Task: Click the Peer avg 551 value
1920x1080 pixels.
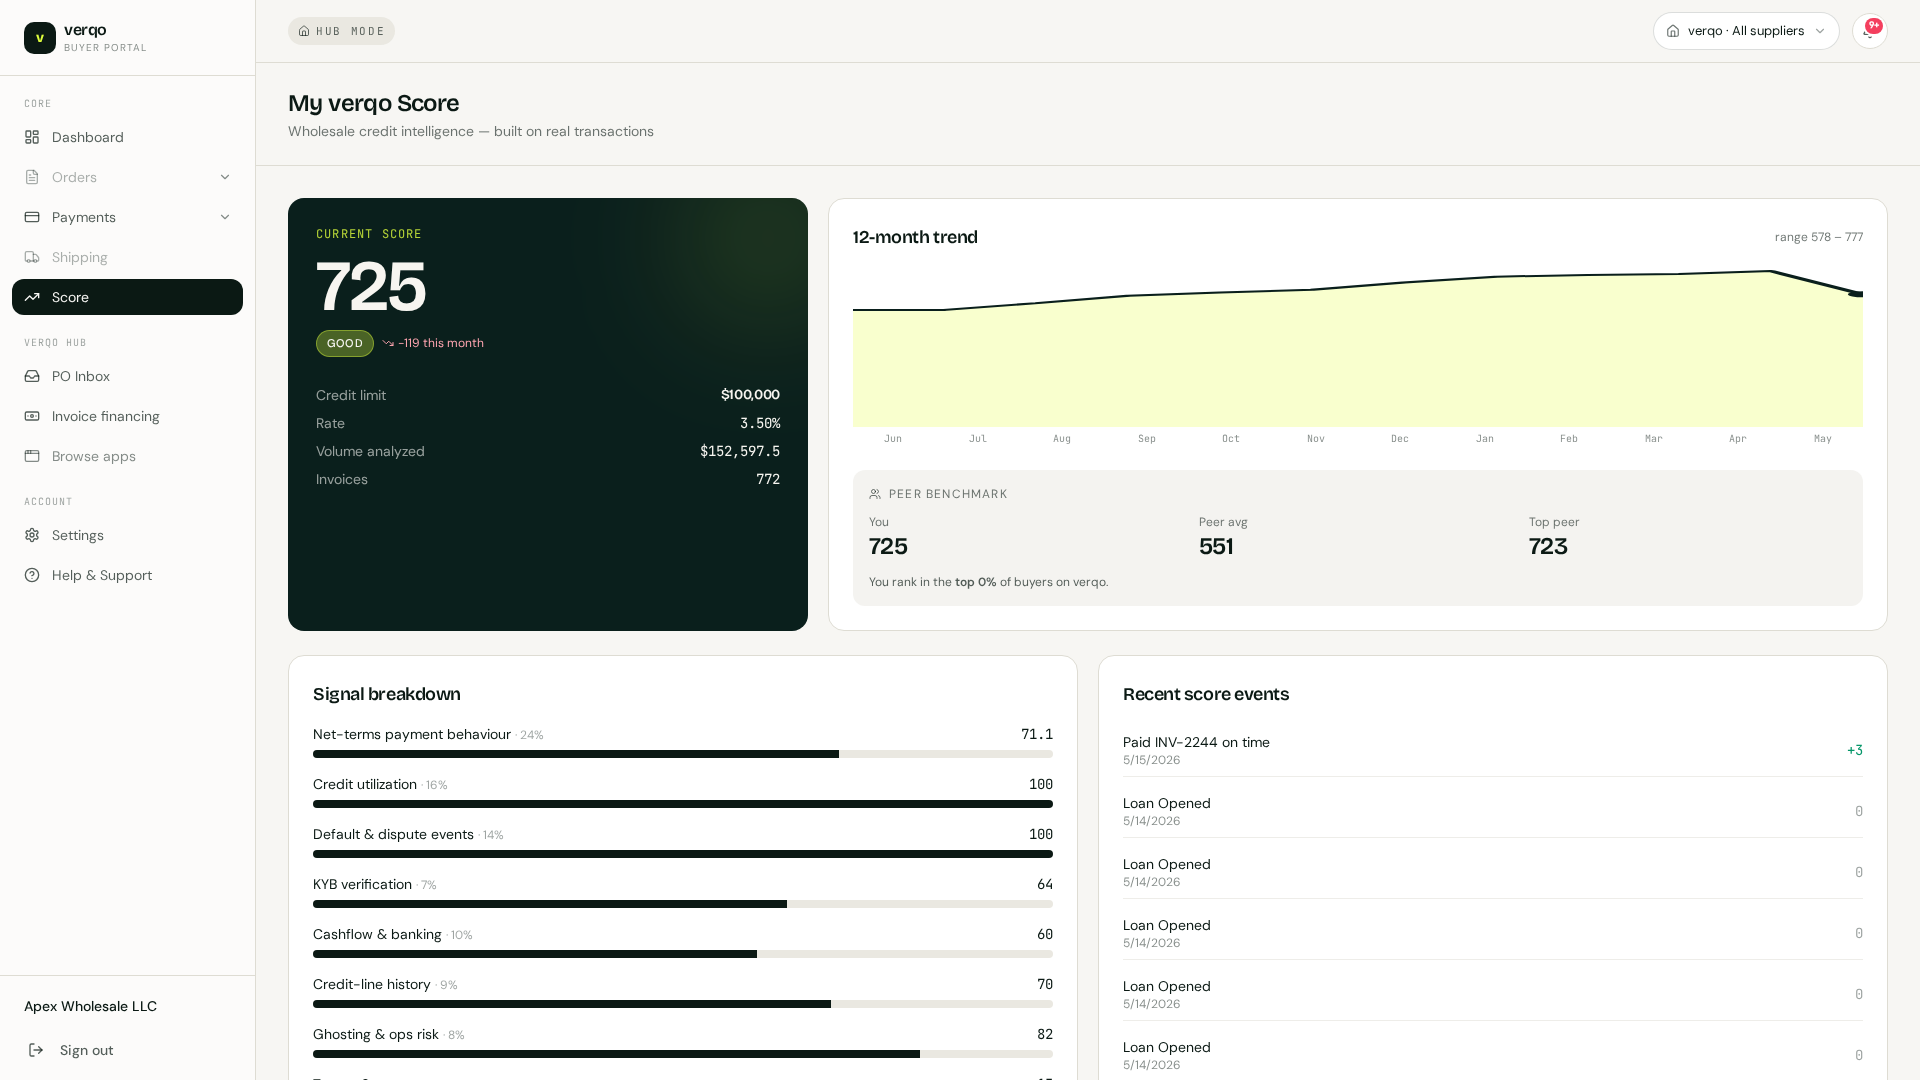Action: pos(1216,546)
